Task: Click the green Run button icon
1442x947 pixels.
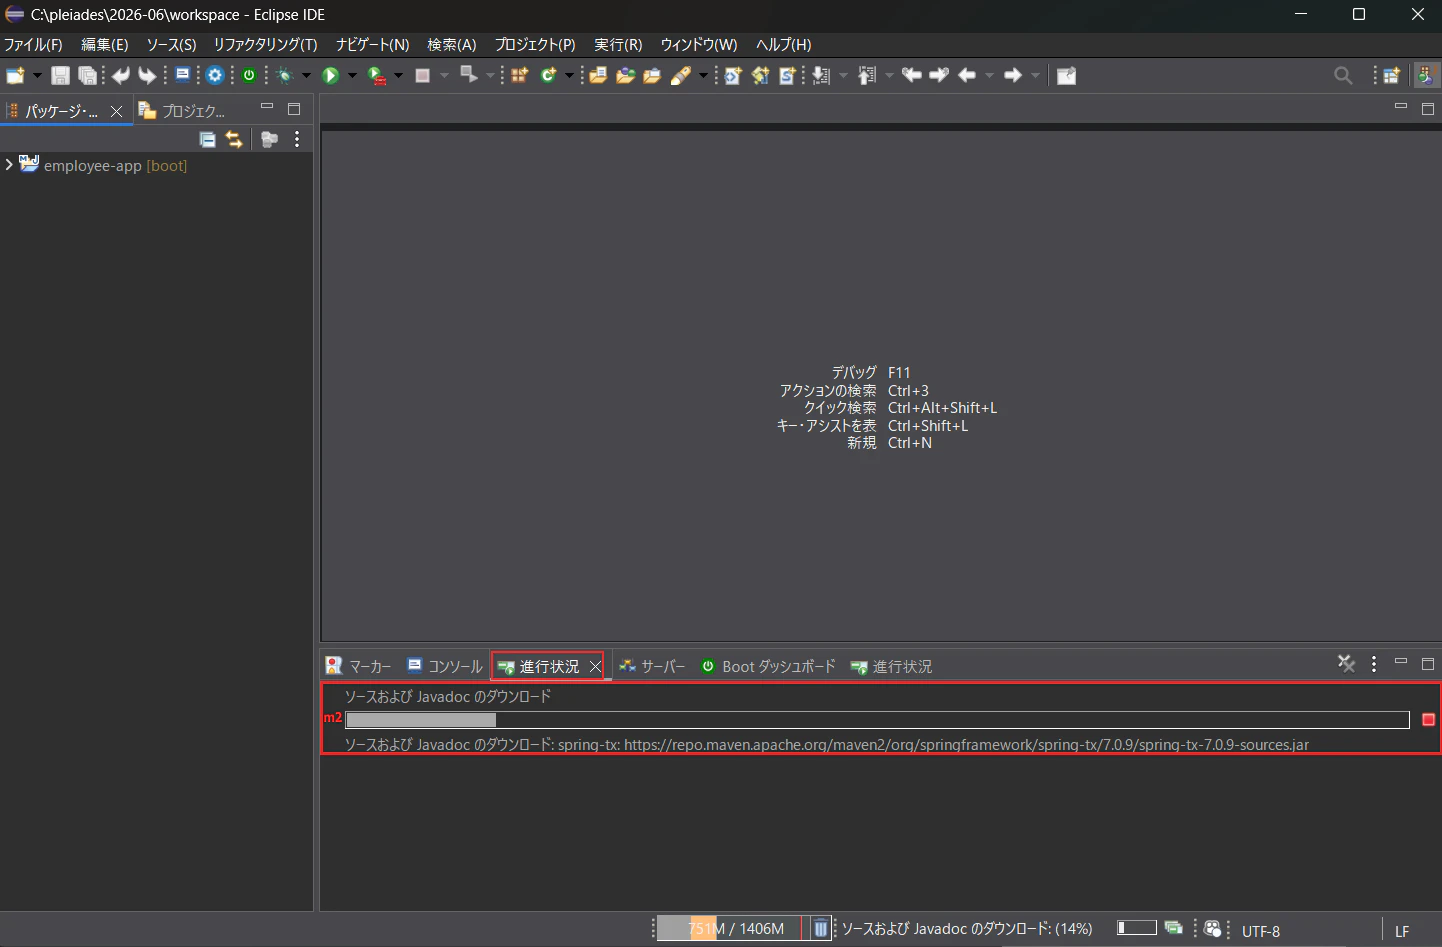Action: click(331, 76)
